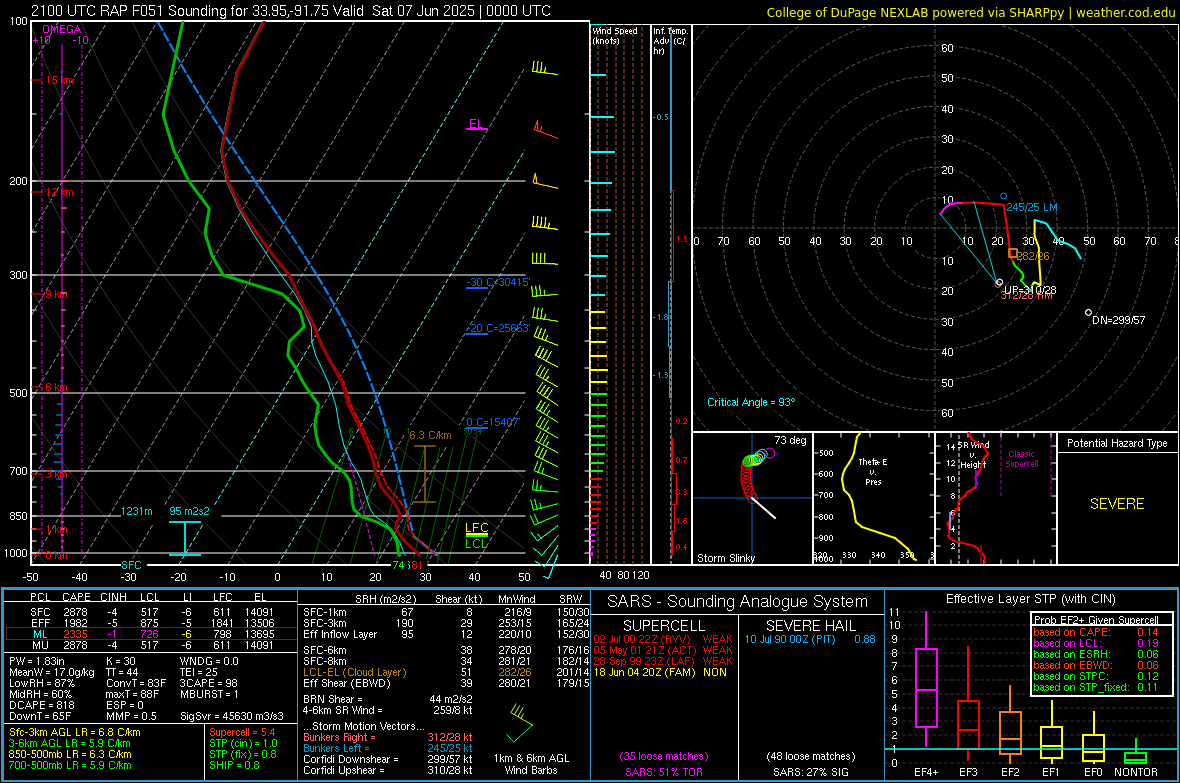
Task: Click the yellow 'SEVERE' hazard text
Action: 1117,504
